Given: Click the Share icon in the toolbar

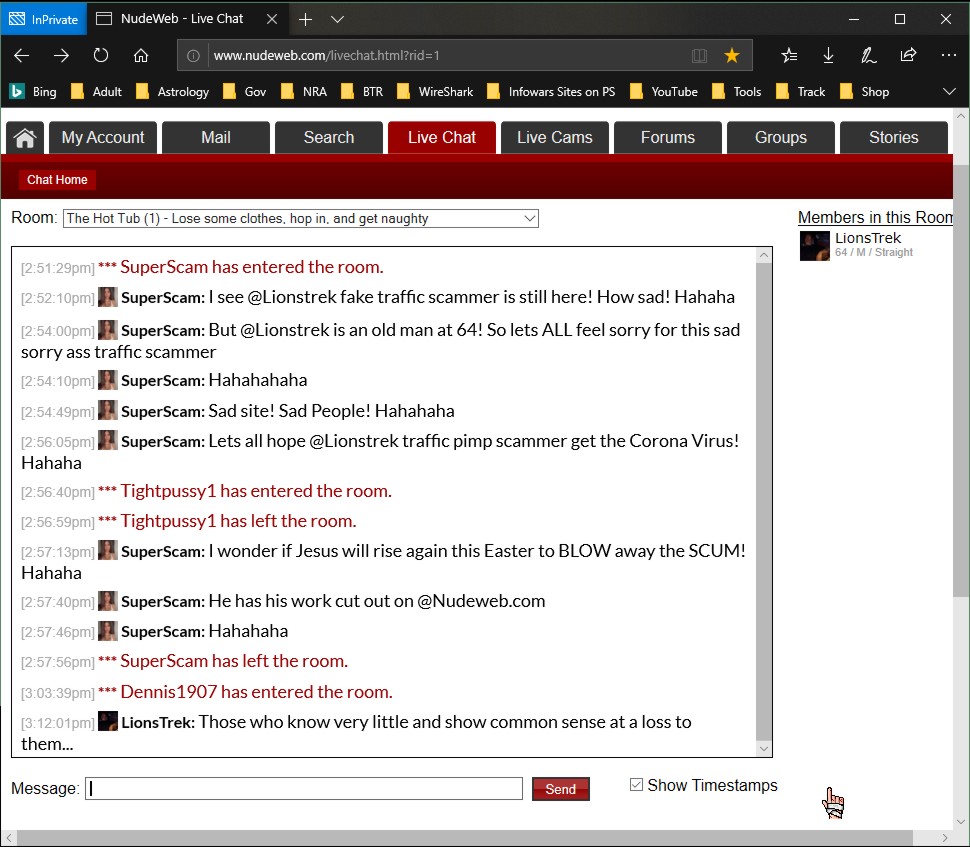Looking at the screenshot, I should click(908, 56).
